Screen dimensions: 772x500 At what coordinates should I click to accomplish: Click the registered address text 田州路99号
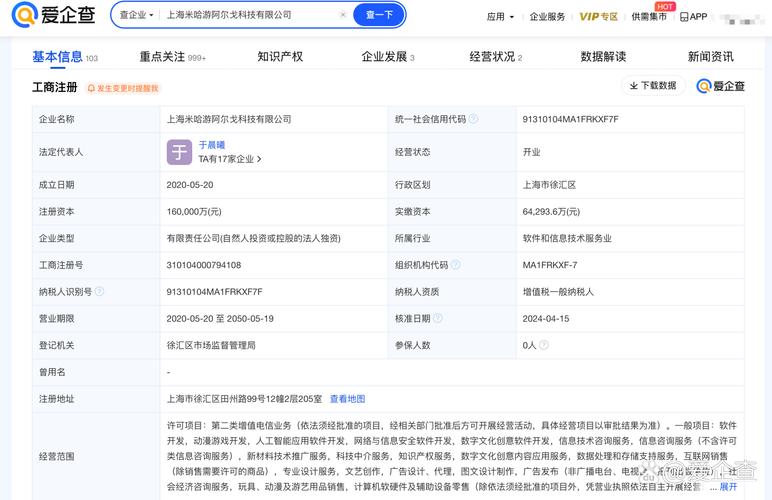click(243, 399)
